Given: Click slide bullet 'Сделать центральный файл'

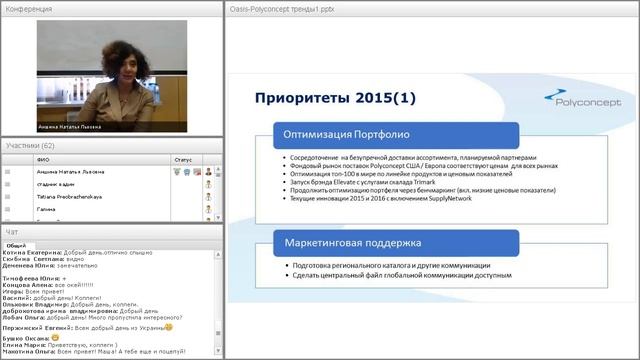Looking at the screenshot, I should pos(402,276).
